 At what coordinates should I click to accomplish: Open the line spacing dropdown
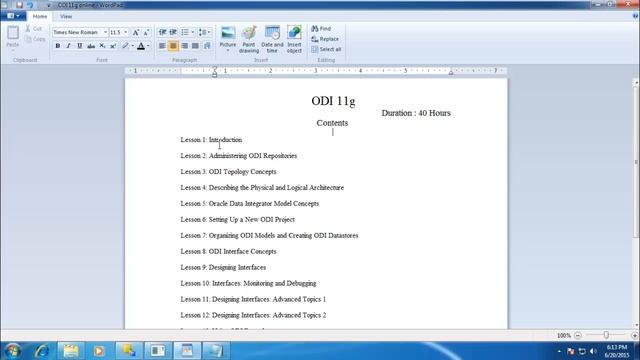[204, 32]
